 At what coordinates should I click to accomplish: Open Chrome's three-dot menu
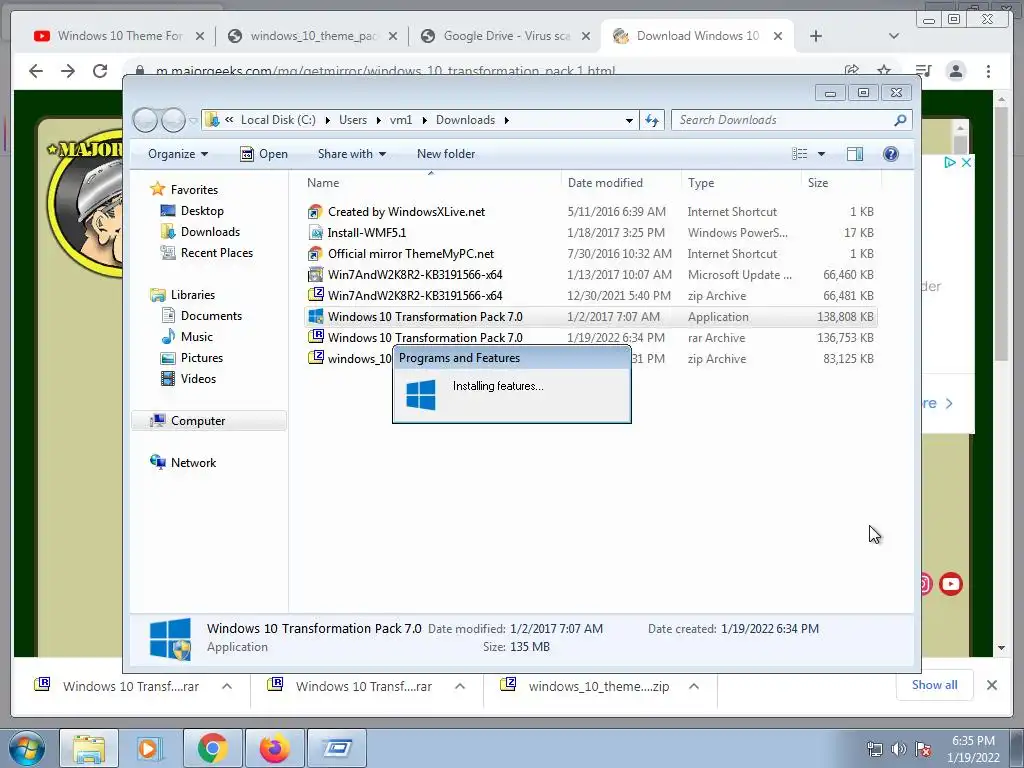[988, 71]
